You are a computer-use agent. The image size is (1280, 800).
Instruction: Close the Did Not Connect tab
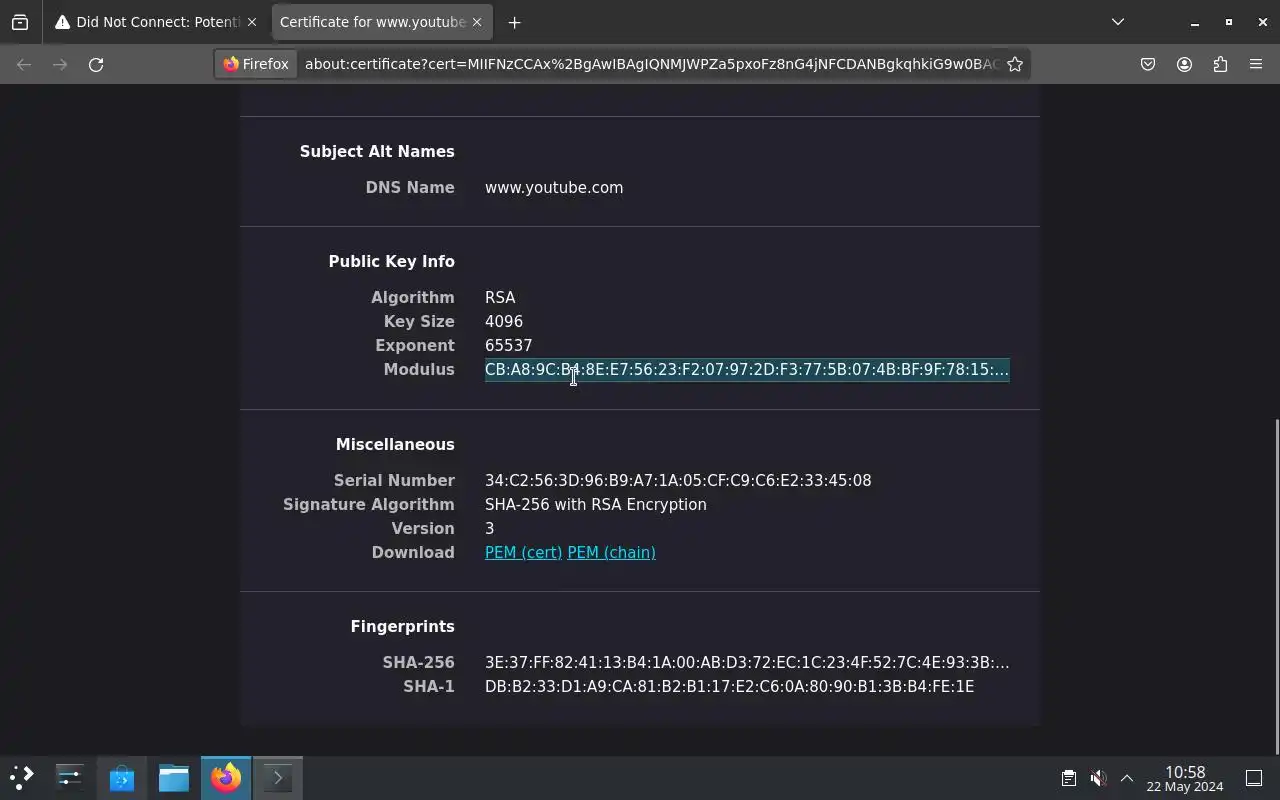point(252,22)
